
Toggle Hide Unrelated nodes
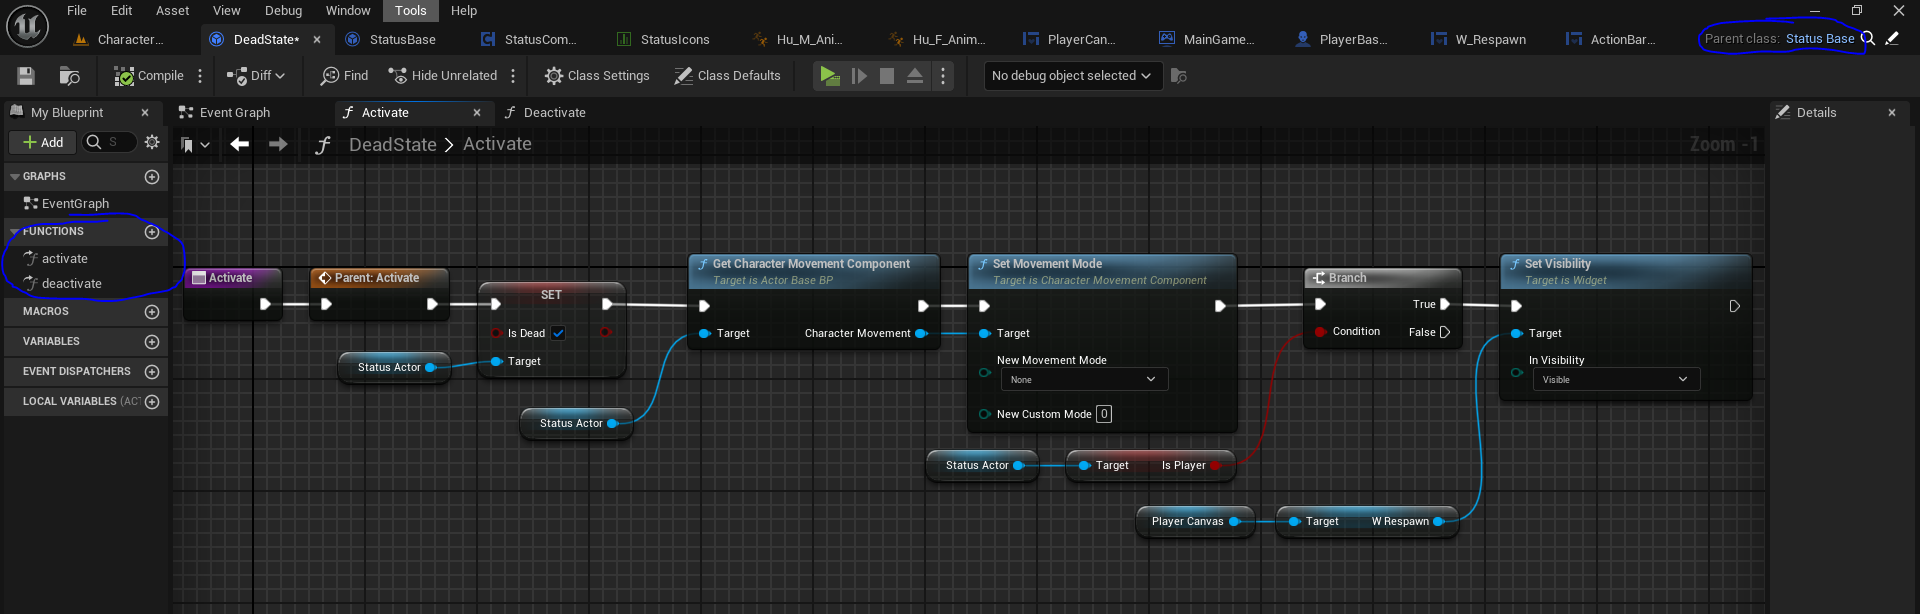(442, 76)
